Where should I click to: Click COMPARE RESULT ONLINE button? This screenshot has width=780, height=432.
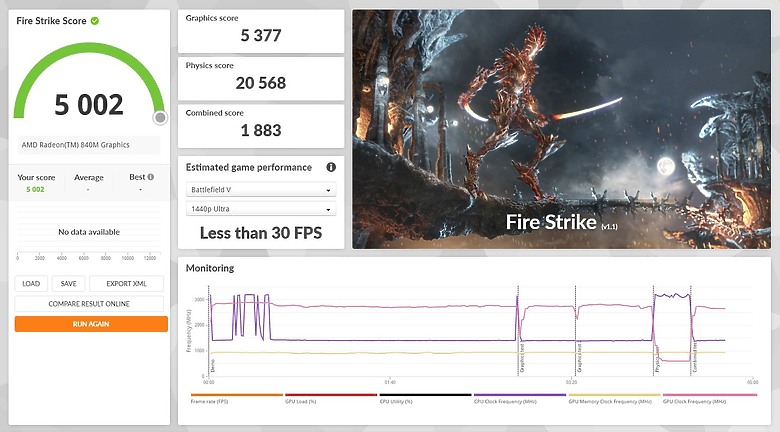click(x=89, y=304)
